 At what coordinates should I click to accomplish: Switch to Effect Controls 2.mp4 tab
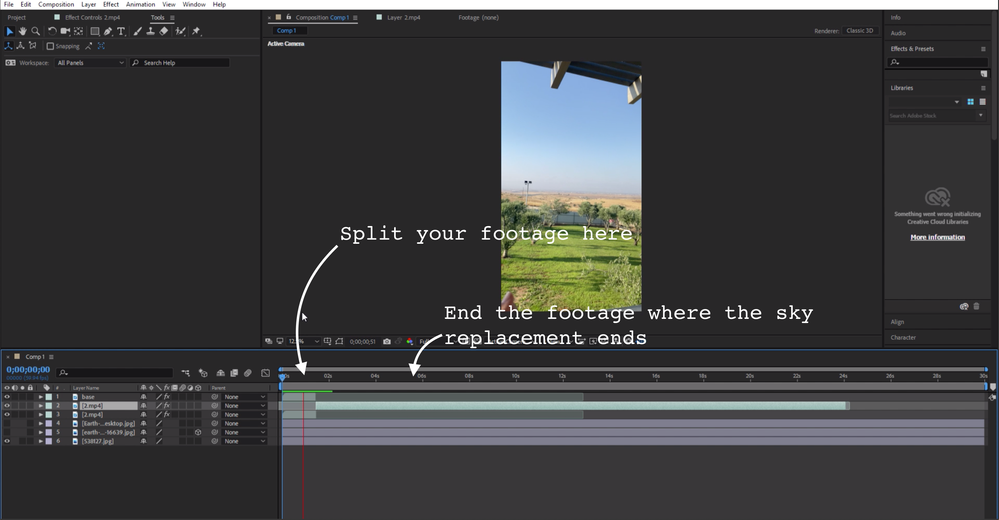point(92,17)
